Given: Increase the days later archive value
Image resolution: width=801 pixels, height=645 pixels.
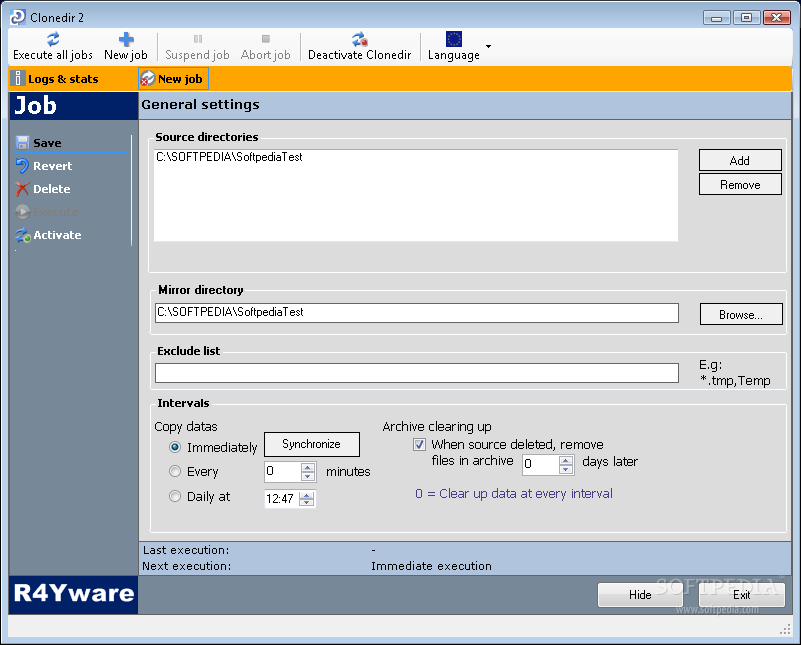Looking at the screenshot, I should [x=566, y=461].
